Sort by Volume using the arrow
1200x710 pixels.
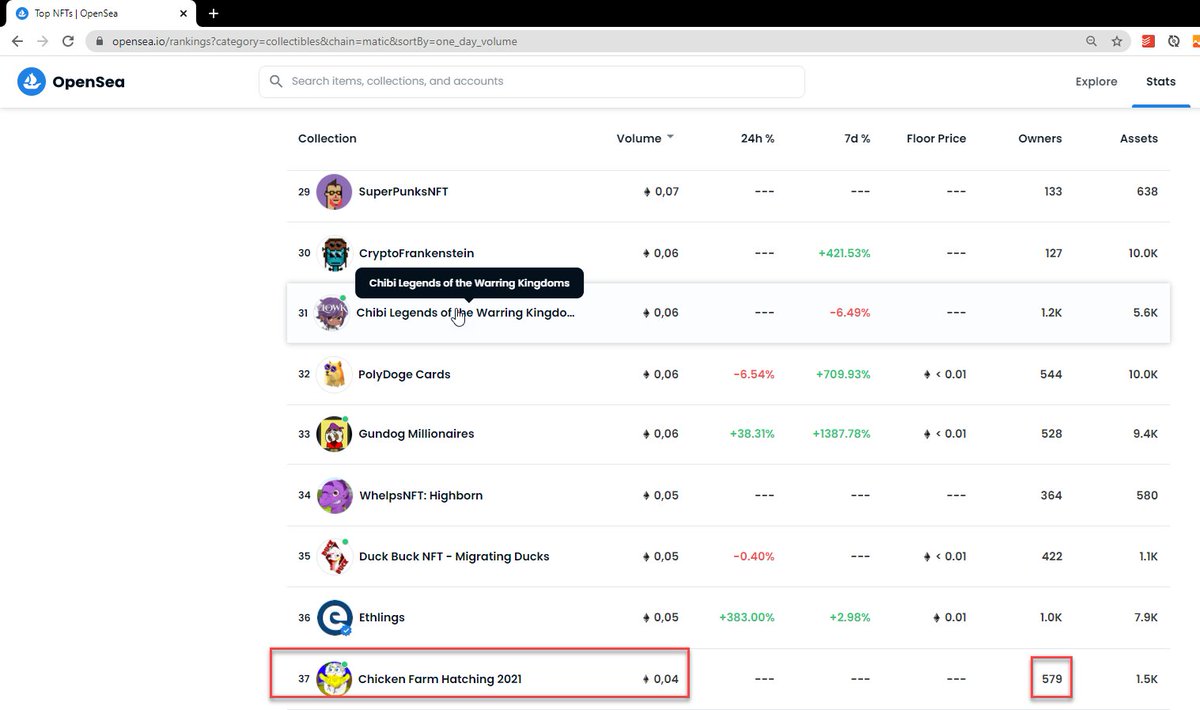point(670,138)
